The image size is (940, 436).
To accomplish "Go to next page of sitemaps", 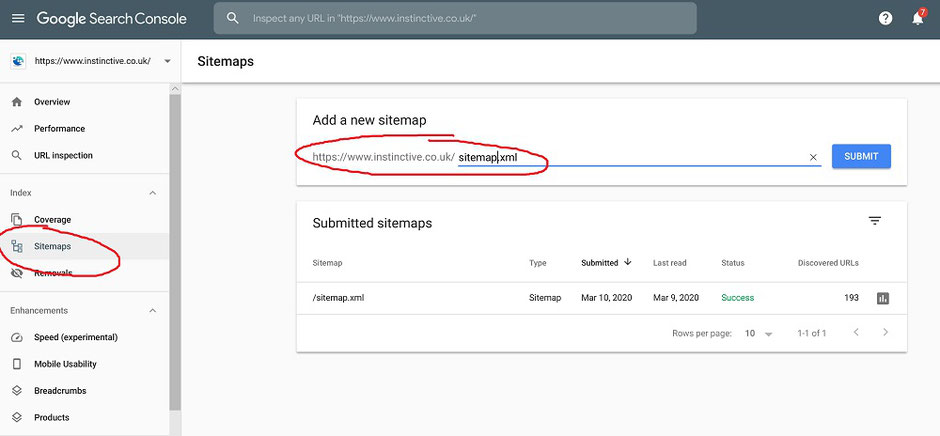I will (885, 332).
